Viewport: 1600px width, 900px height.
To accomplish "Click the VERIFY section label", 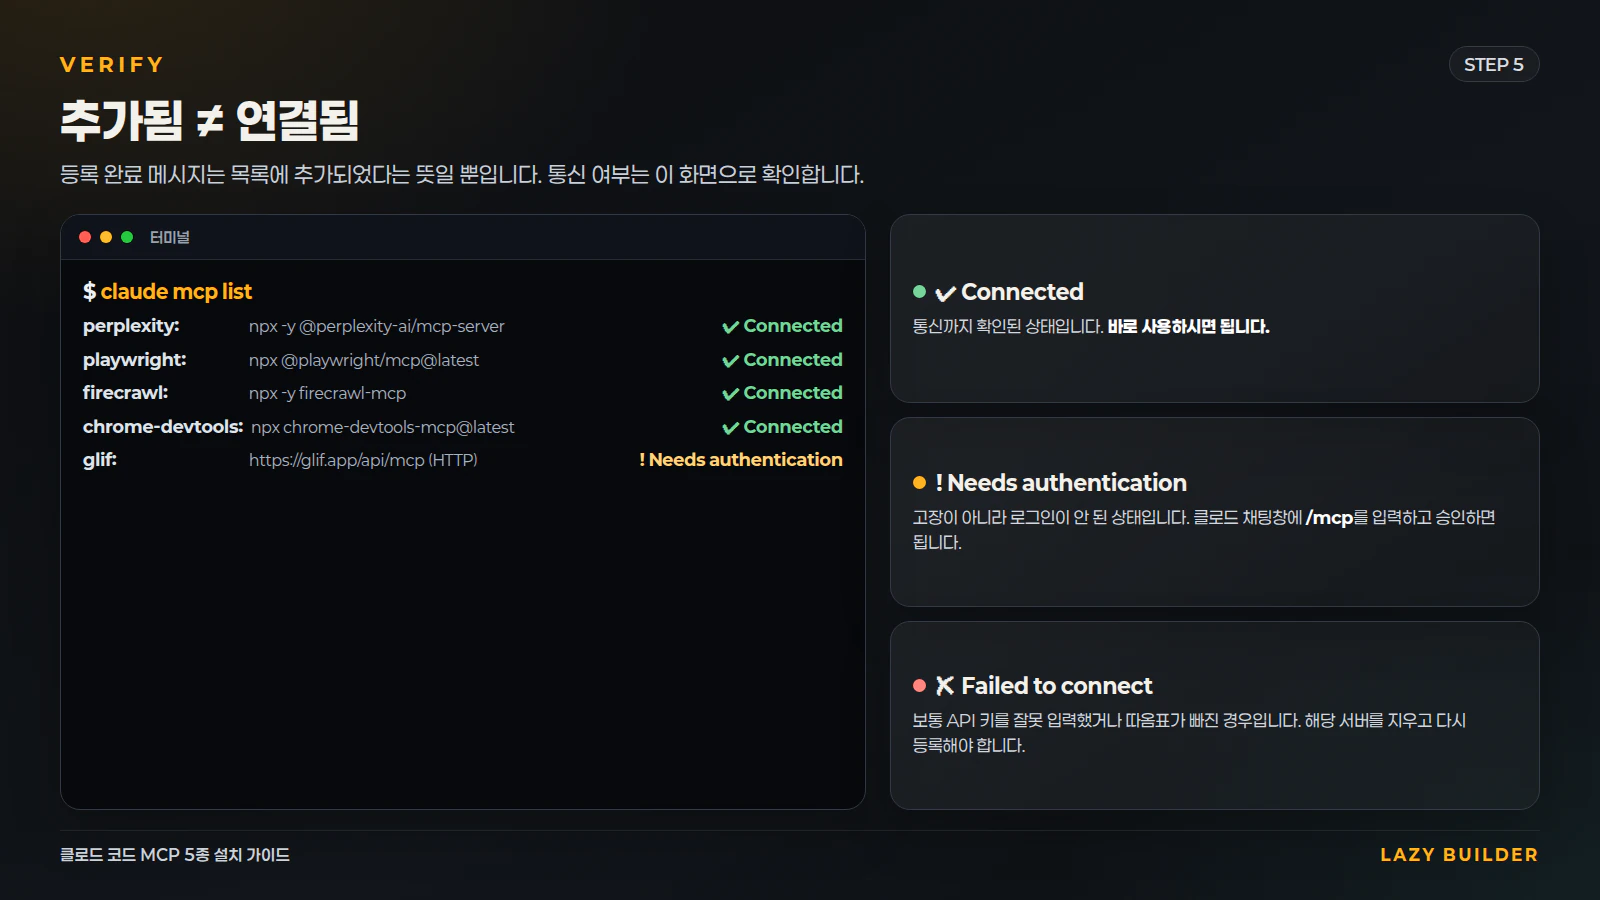I will tap(112, 65).
